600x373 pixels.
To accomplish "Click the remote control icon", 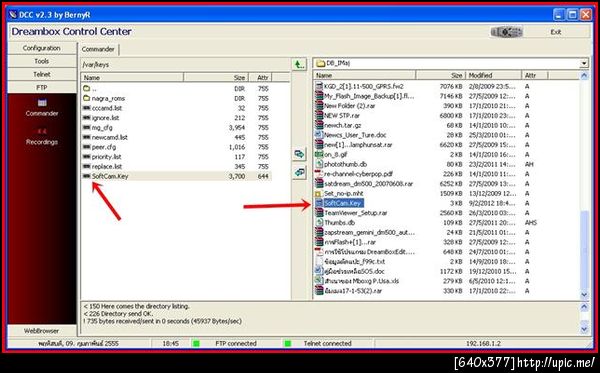I will pos(506,32).
